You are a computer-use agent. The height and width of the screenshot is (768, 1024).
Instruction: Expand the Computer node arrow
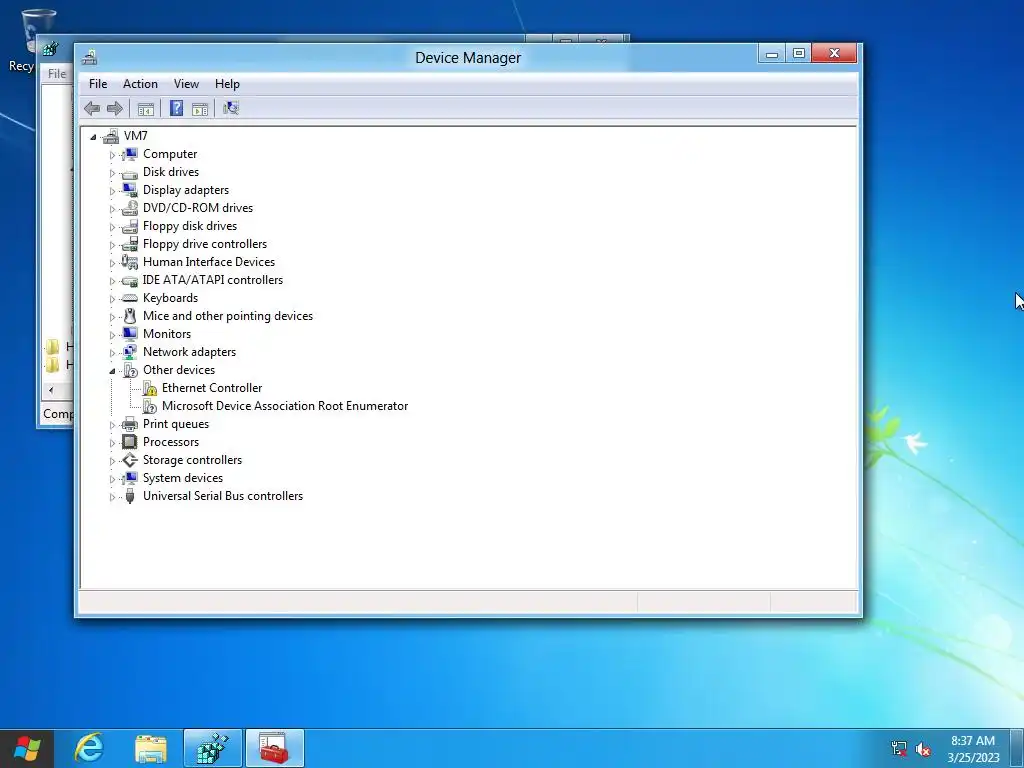[x=112, y=155]
